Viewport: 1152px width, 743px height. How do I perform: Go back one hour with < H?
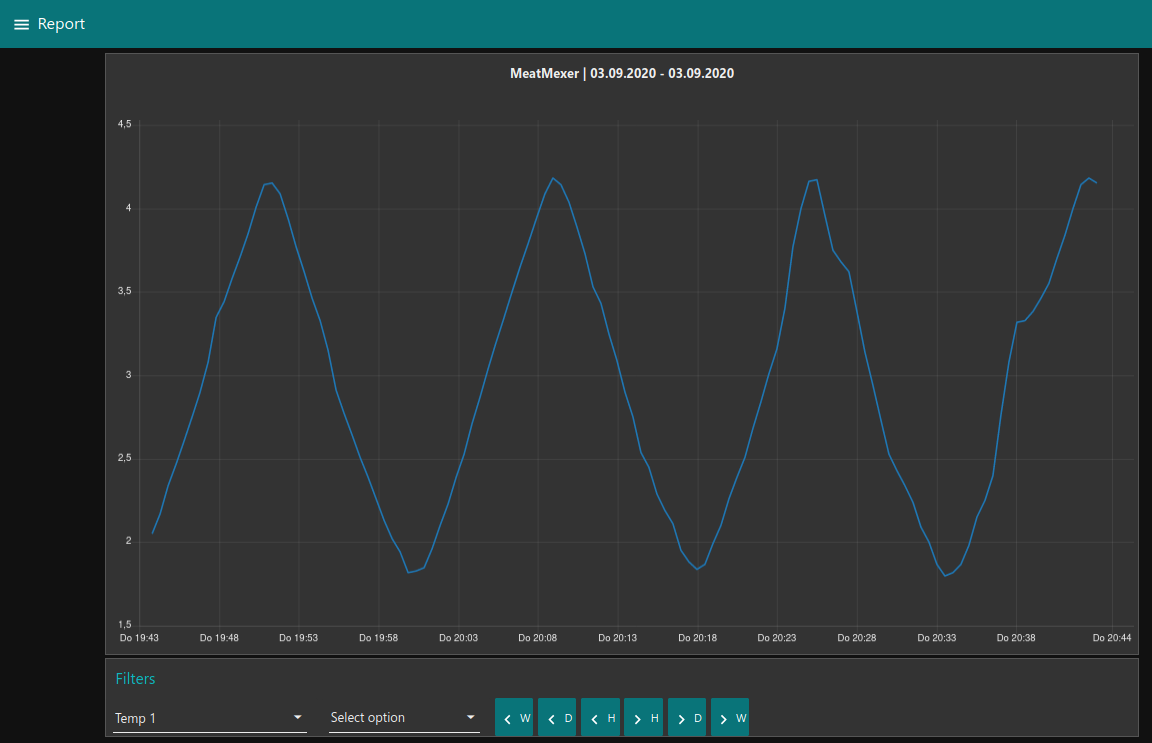pyautogui.click(x=602, y=718)
